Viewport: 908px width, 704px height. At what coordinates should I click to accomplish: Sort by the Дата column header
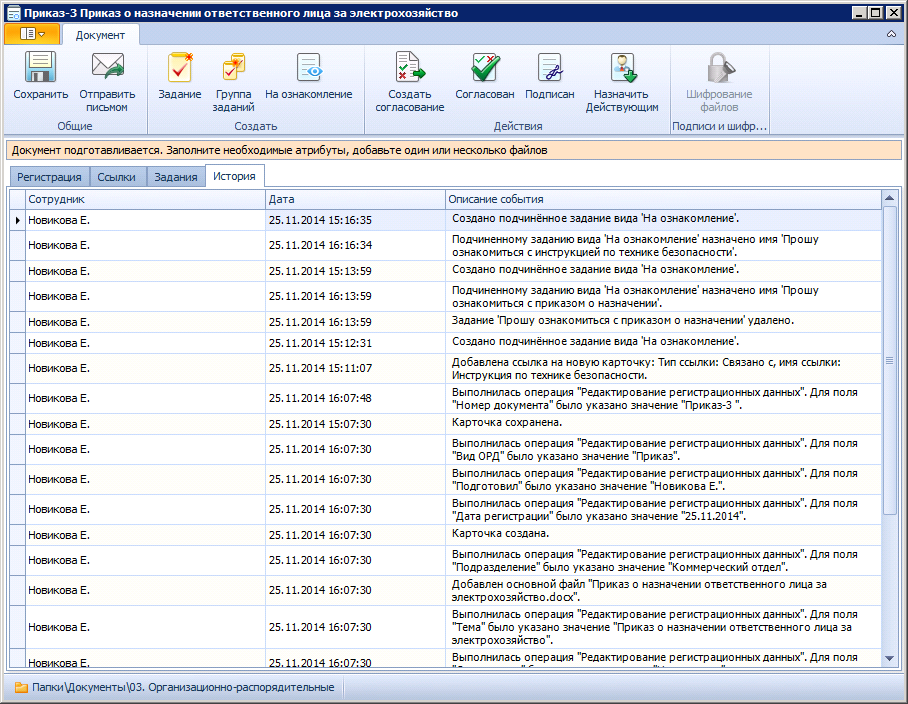354,199
